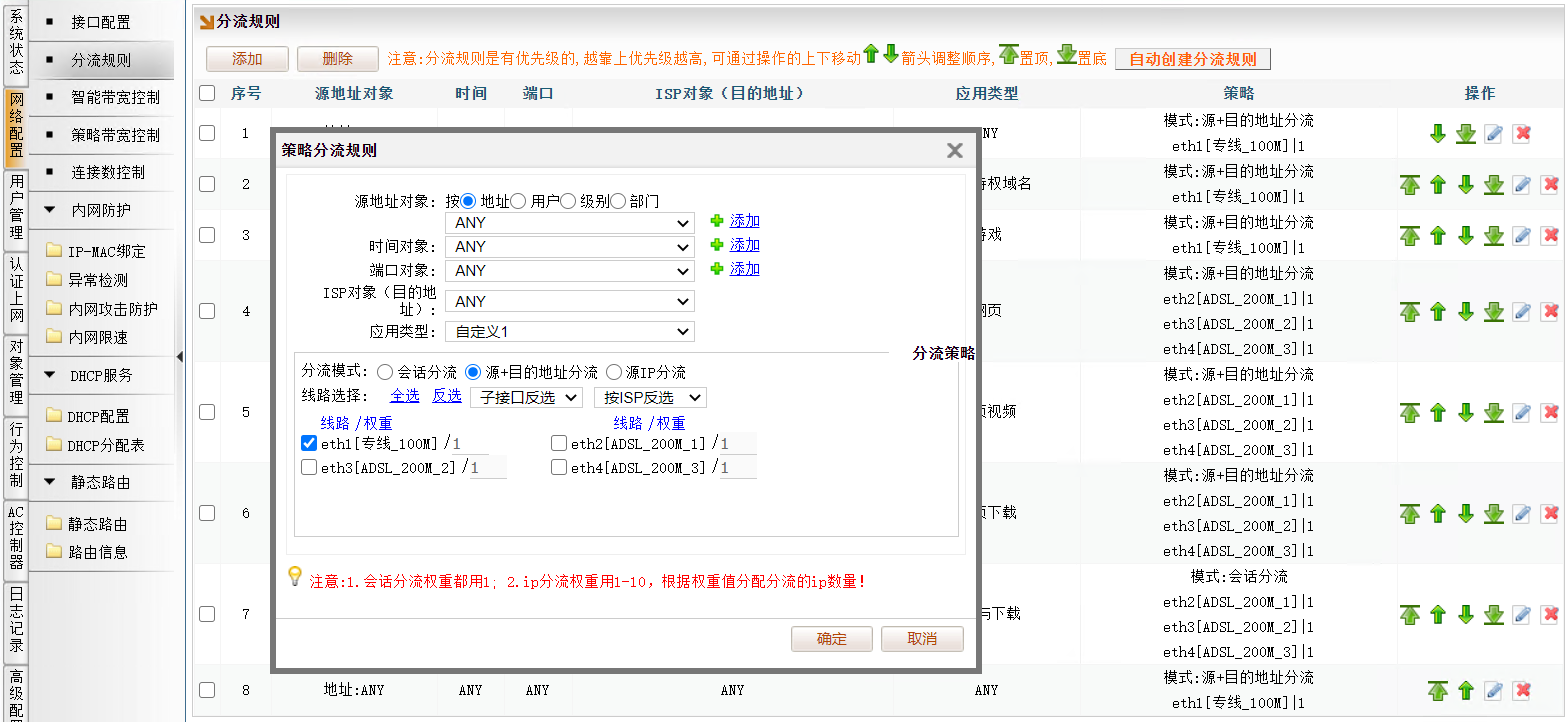Send rule 7 to the bottom

(1493, 614)
